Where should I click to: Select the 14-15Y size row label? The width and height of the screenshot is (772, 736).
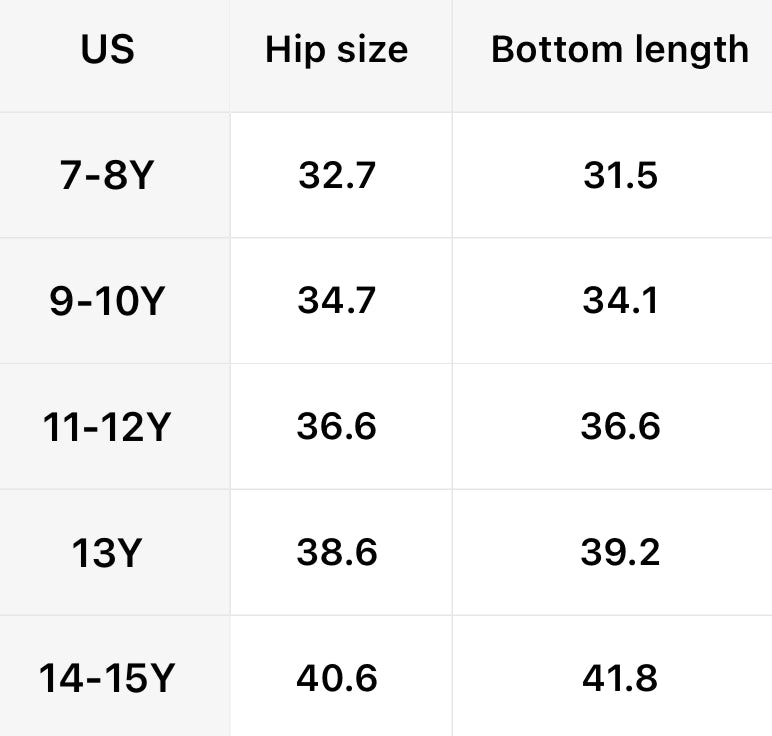coord(107,679)
